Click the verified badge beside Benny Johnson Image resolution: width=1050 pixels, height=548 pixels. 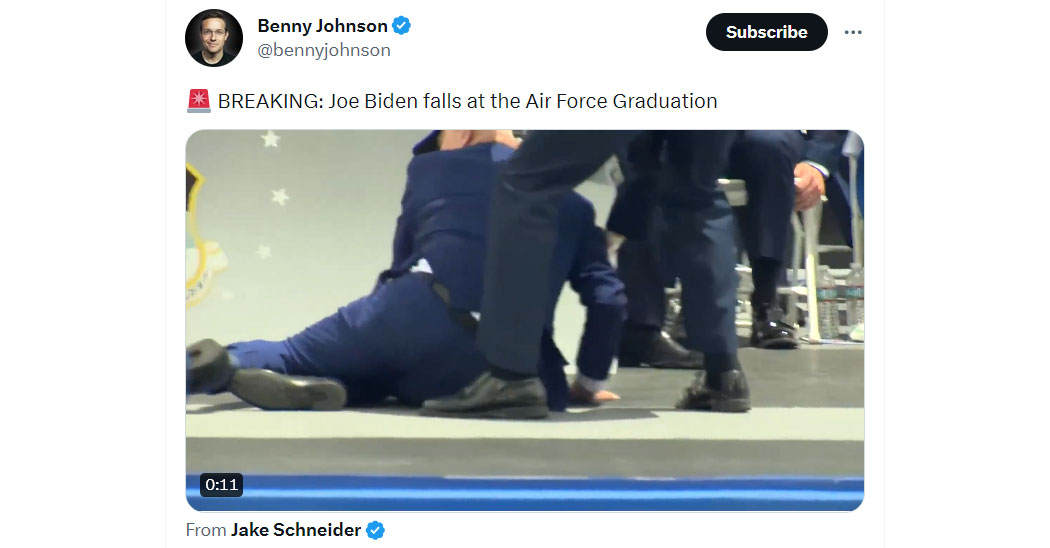(401, 26)
